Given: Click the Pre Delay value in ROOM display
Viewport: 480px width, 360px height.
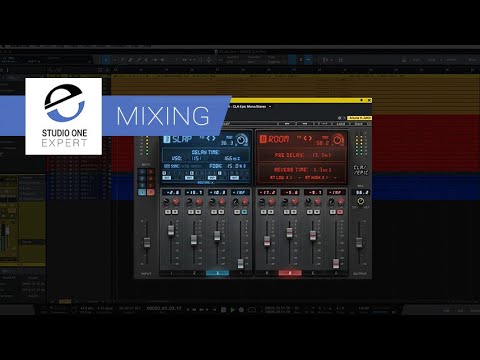Looking at the screenshot, I should click(321, 155).
